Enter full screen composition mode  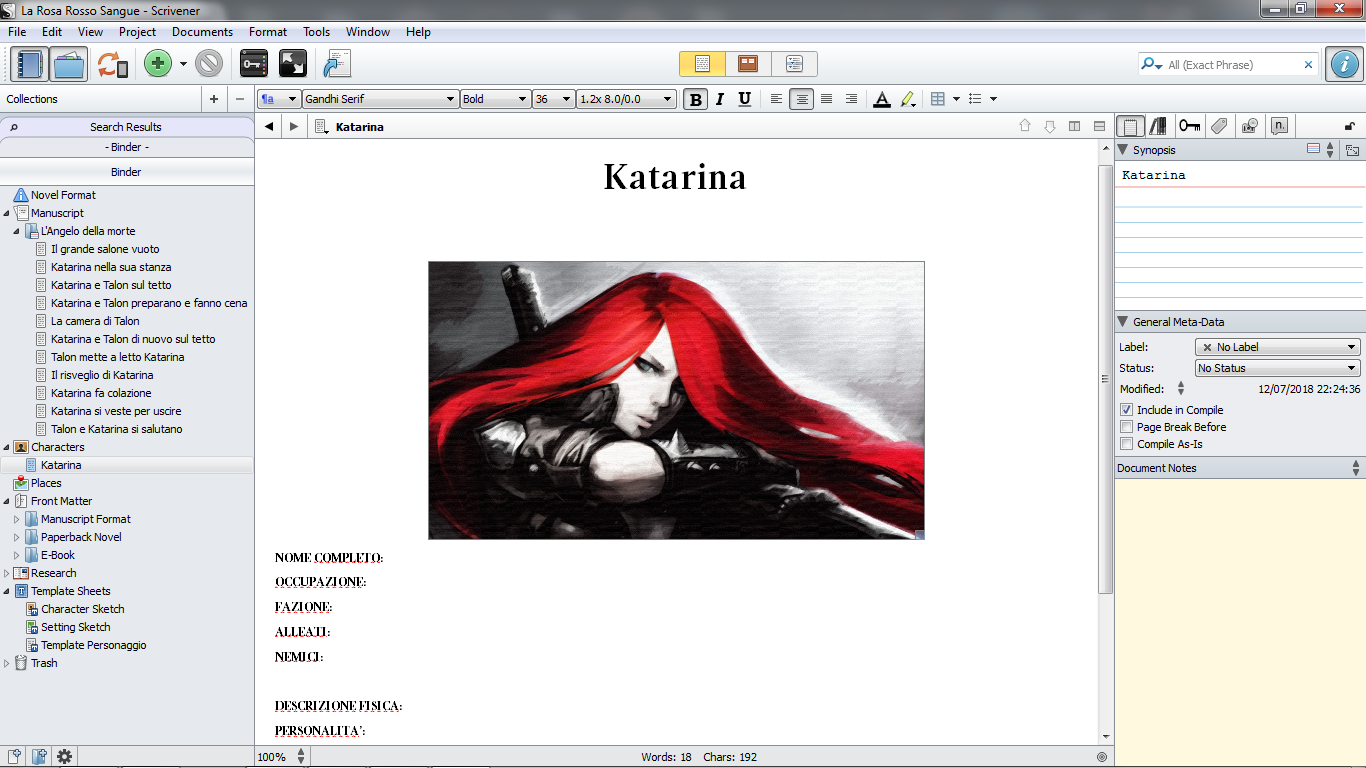[x=292, y=64]
